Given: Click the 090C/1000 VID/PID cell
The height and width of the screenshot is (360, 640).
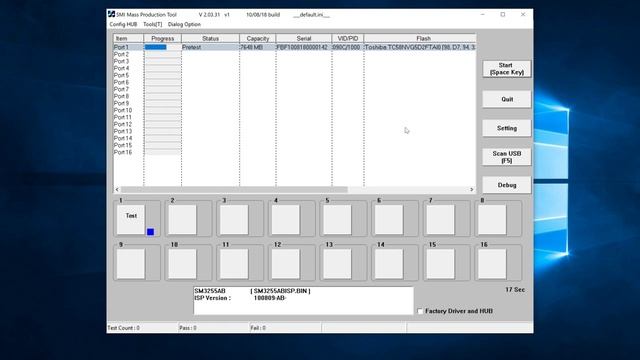Looking at the screenshot, I should (x=348, y=47).
